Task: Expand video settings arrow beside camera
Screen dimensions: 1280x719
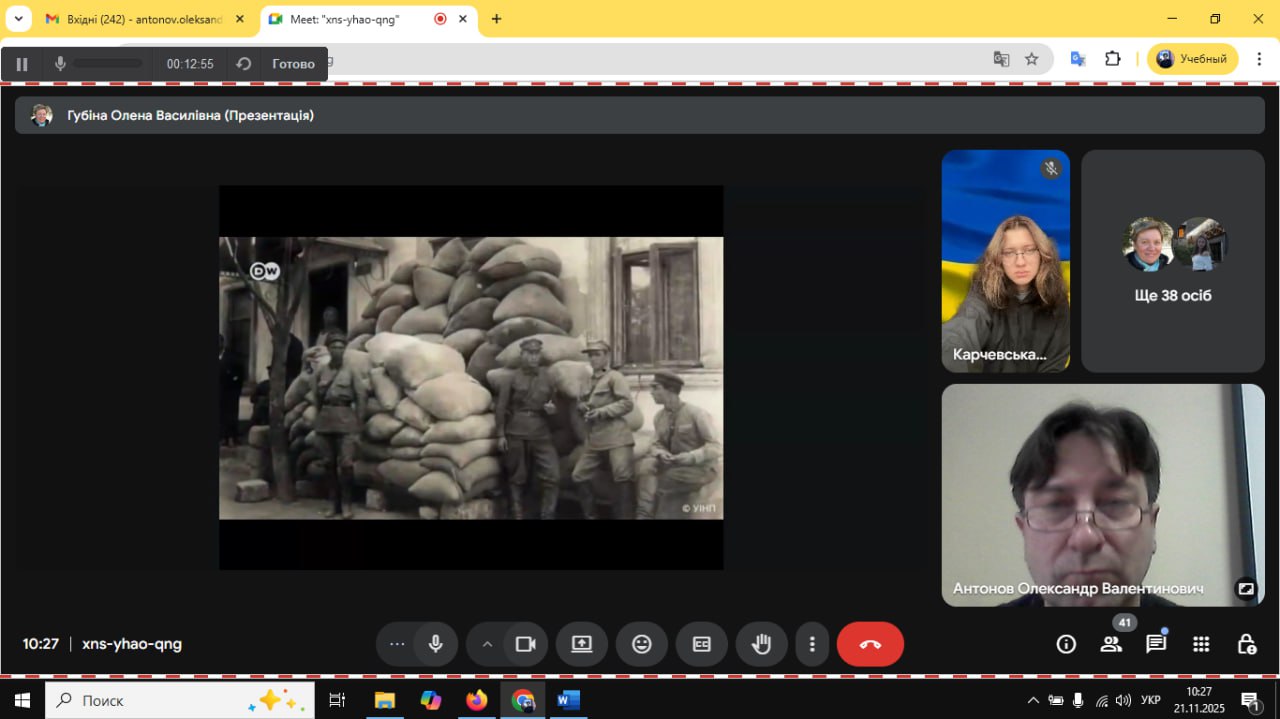Action: pos(487,644)
